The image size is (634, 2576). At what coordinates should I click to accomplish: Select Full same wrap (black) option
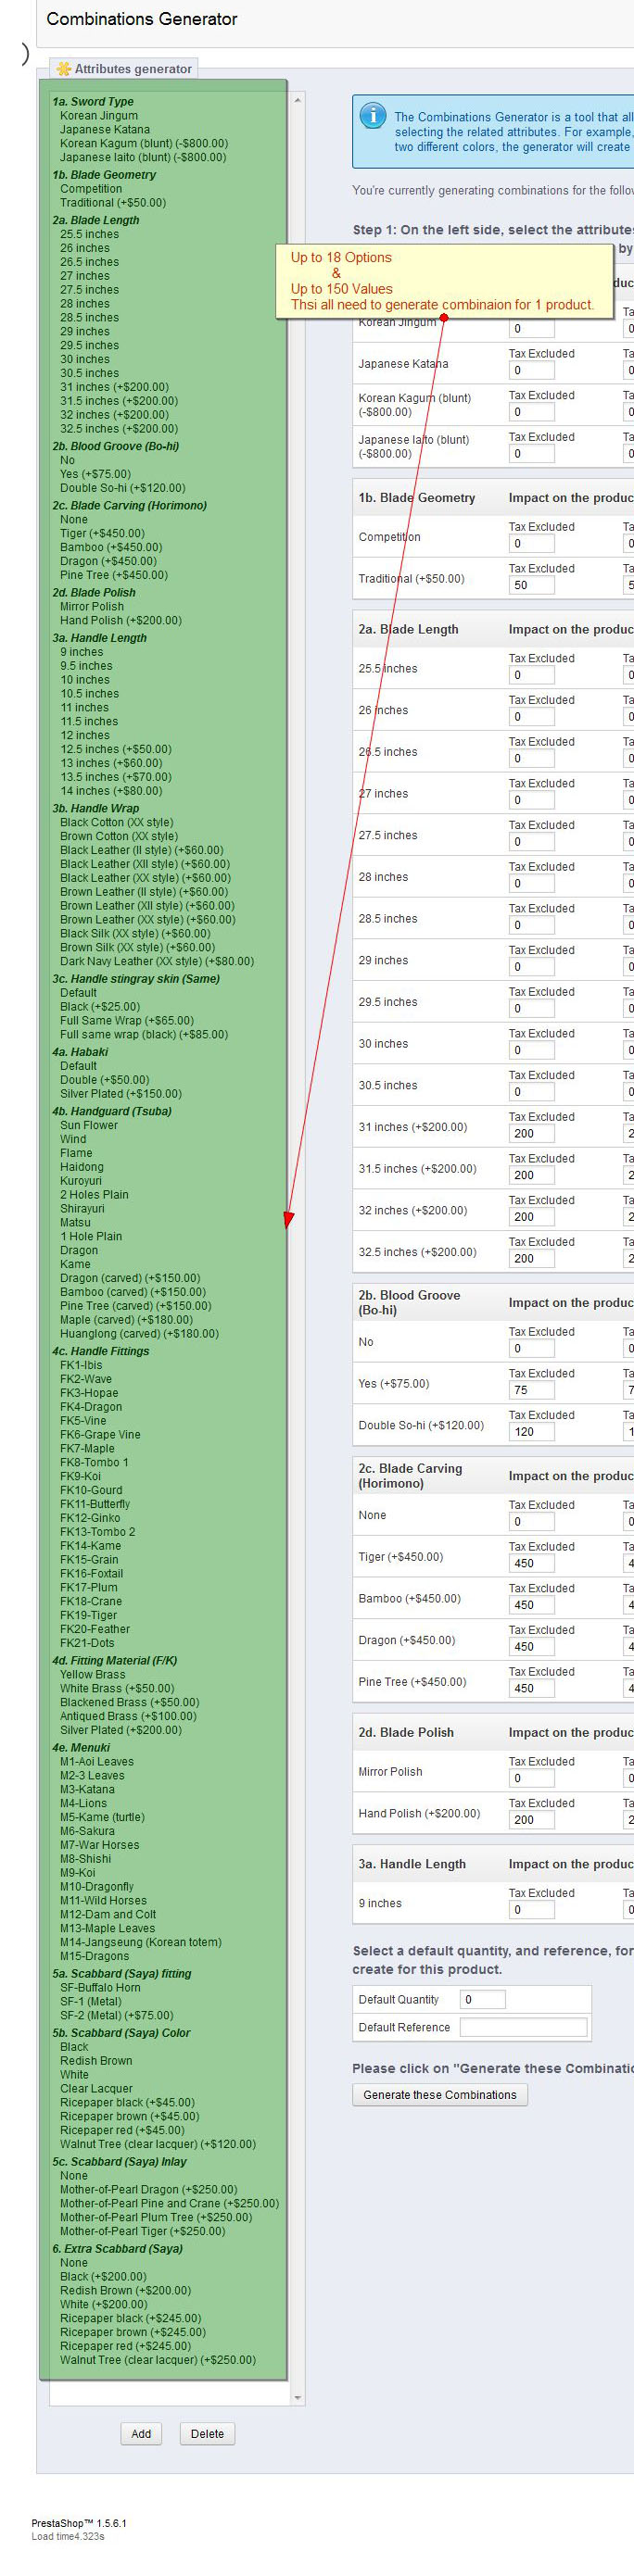click(x=144, y=1035)
